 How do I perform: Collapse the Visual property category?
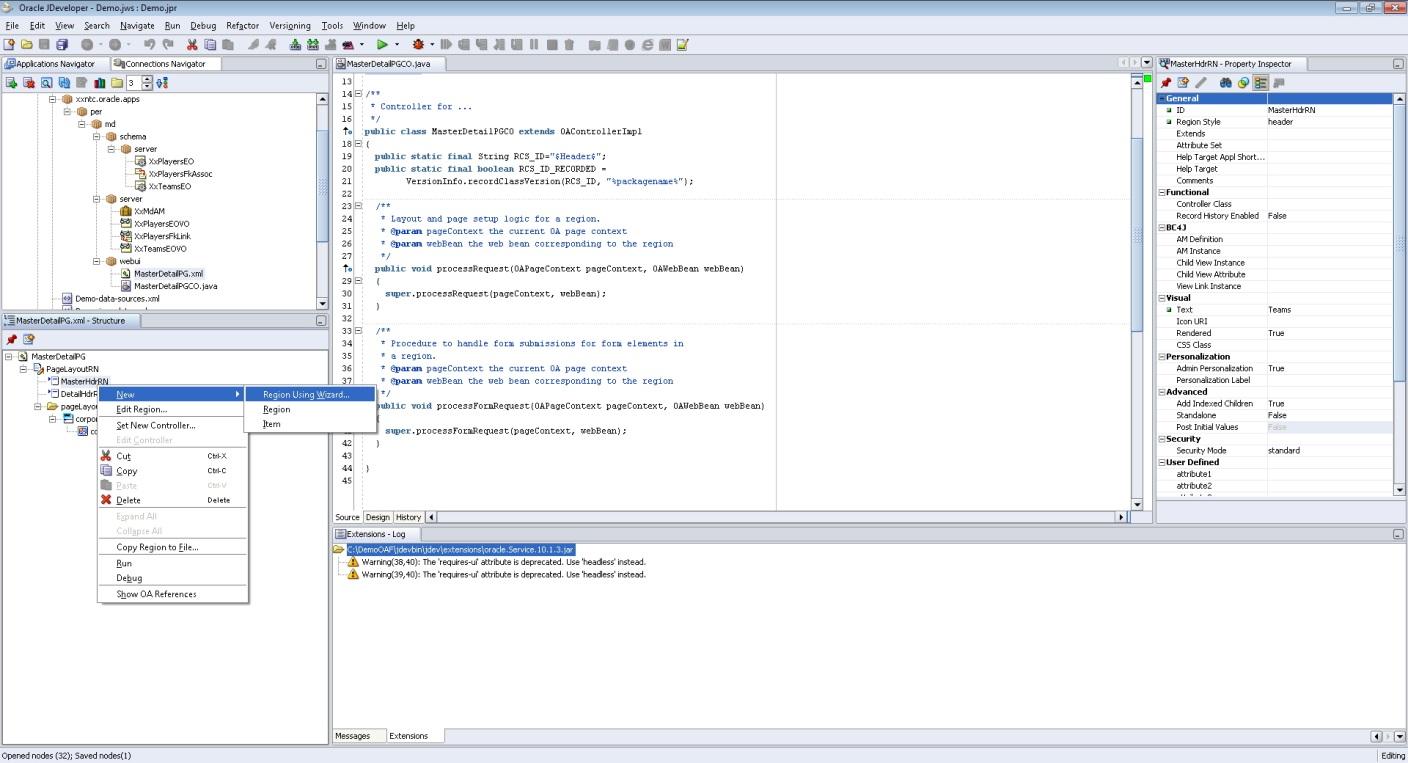point(1162,298)
